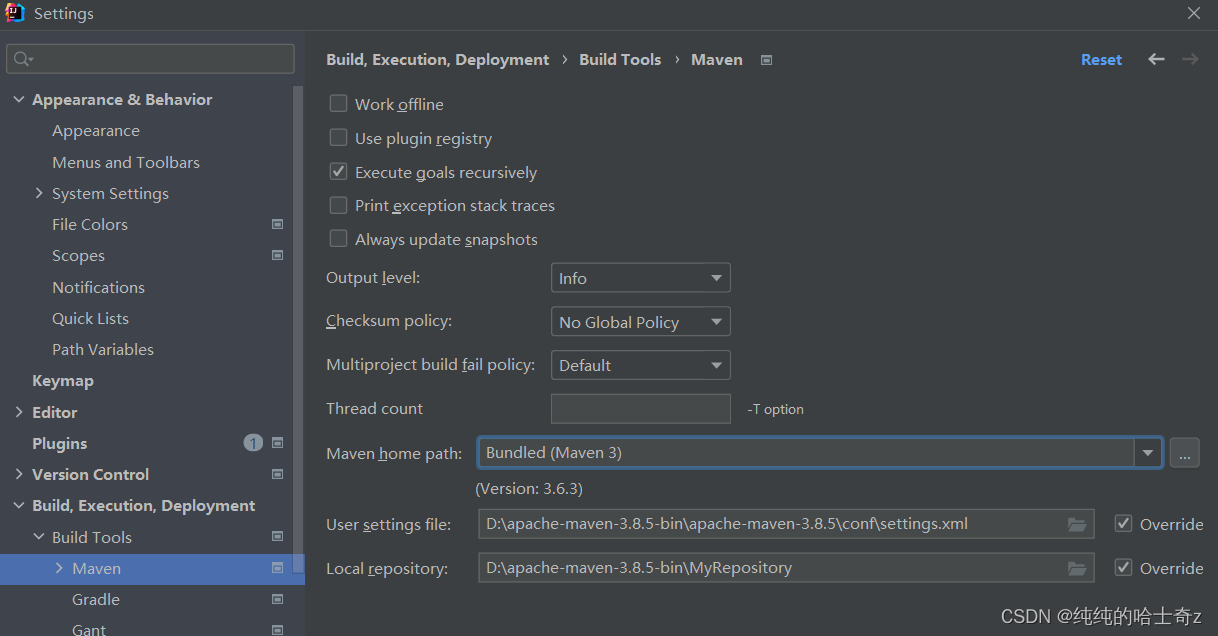Click the project icon next to Plugins
The width and height of the screenshot is (1218, 636).
coord(278,443)
